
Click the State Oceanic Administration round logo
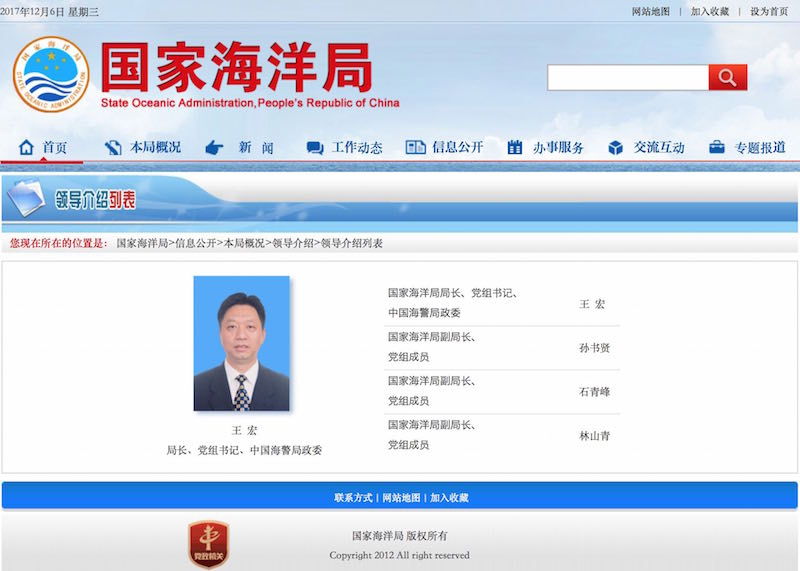tap(51, 75)
